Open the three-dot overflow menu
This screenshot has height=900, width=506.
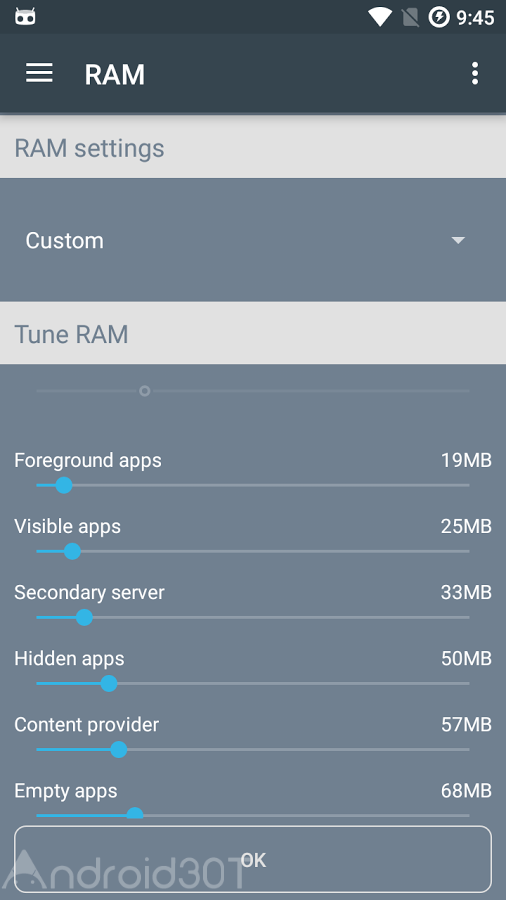(474, 74)
